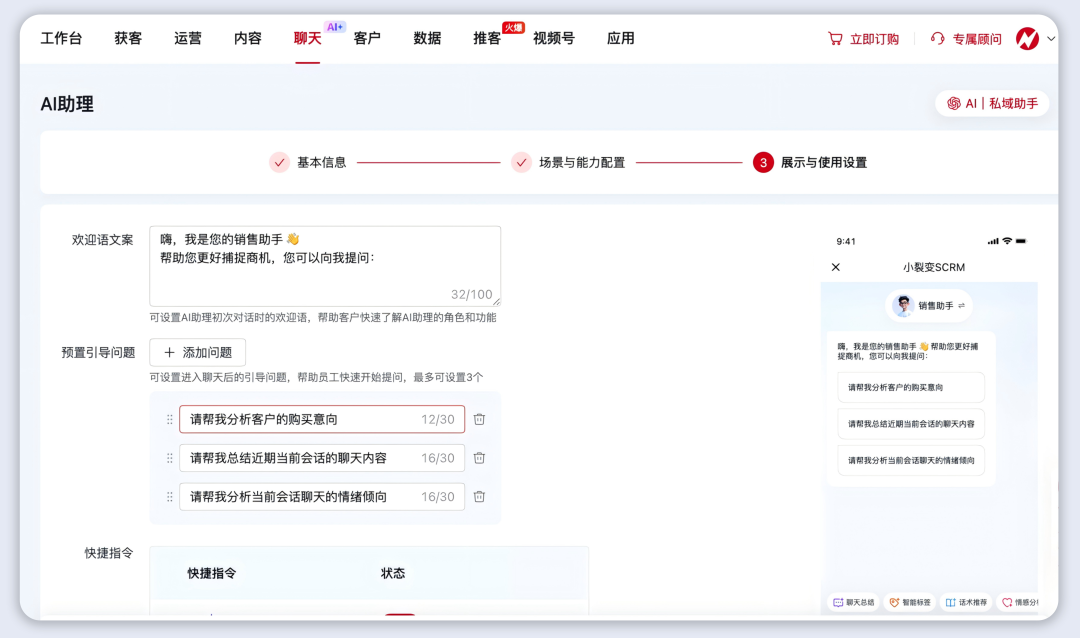Click the drag handle beside 请帮我分析客户的购买意向
Viewport: 1080px width, 638px height.
click(170, 419)
